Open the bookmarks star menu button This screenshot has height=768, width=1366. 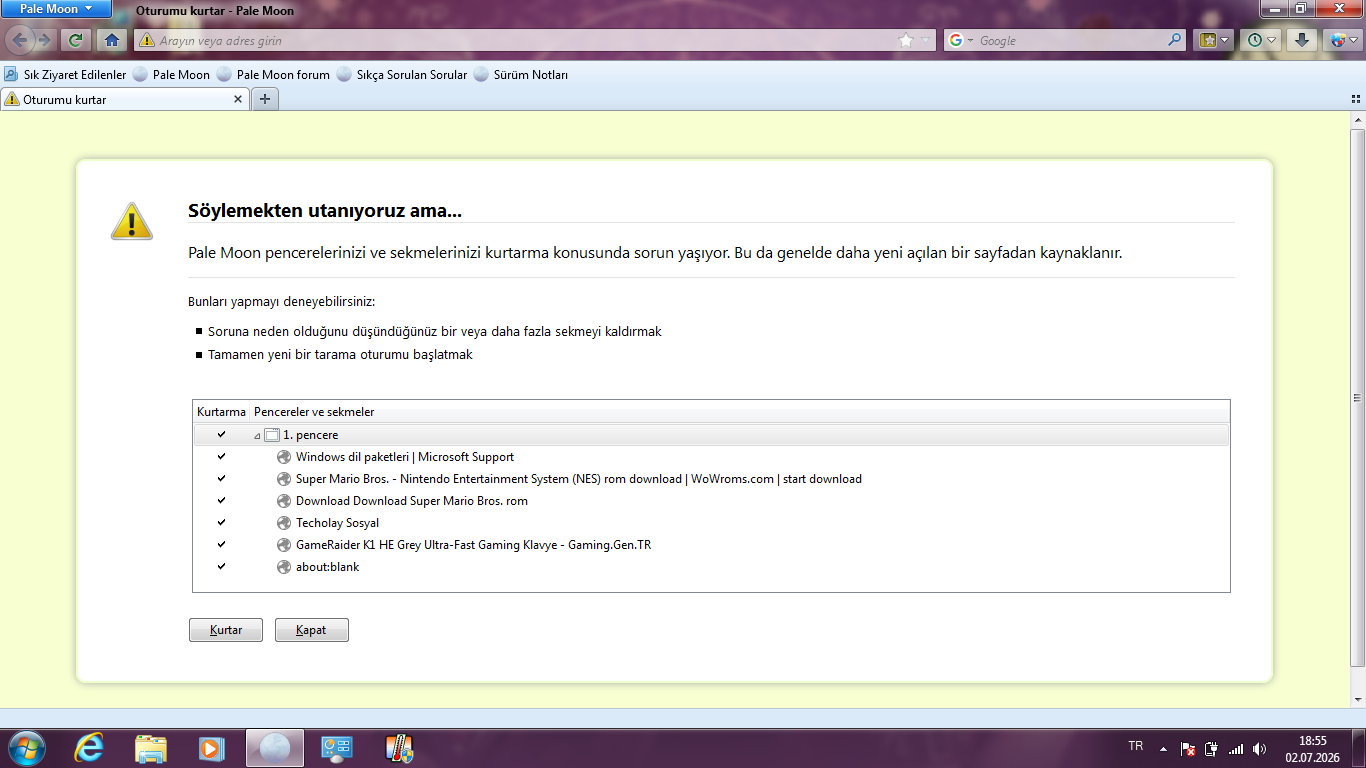click(x=1215, y=40)
